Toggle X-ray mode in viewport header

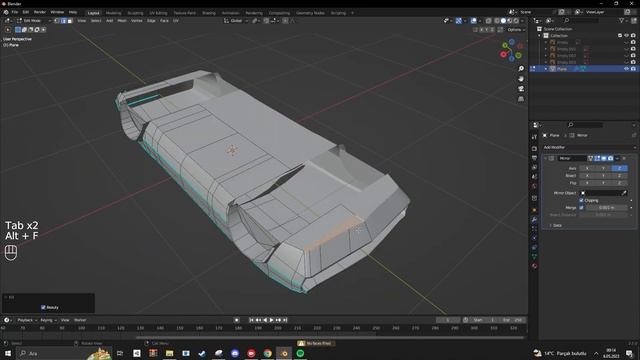(x=488, y=20)
